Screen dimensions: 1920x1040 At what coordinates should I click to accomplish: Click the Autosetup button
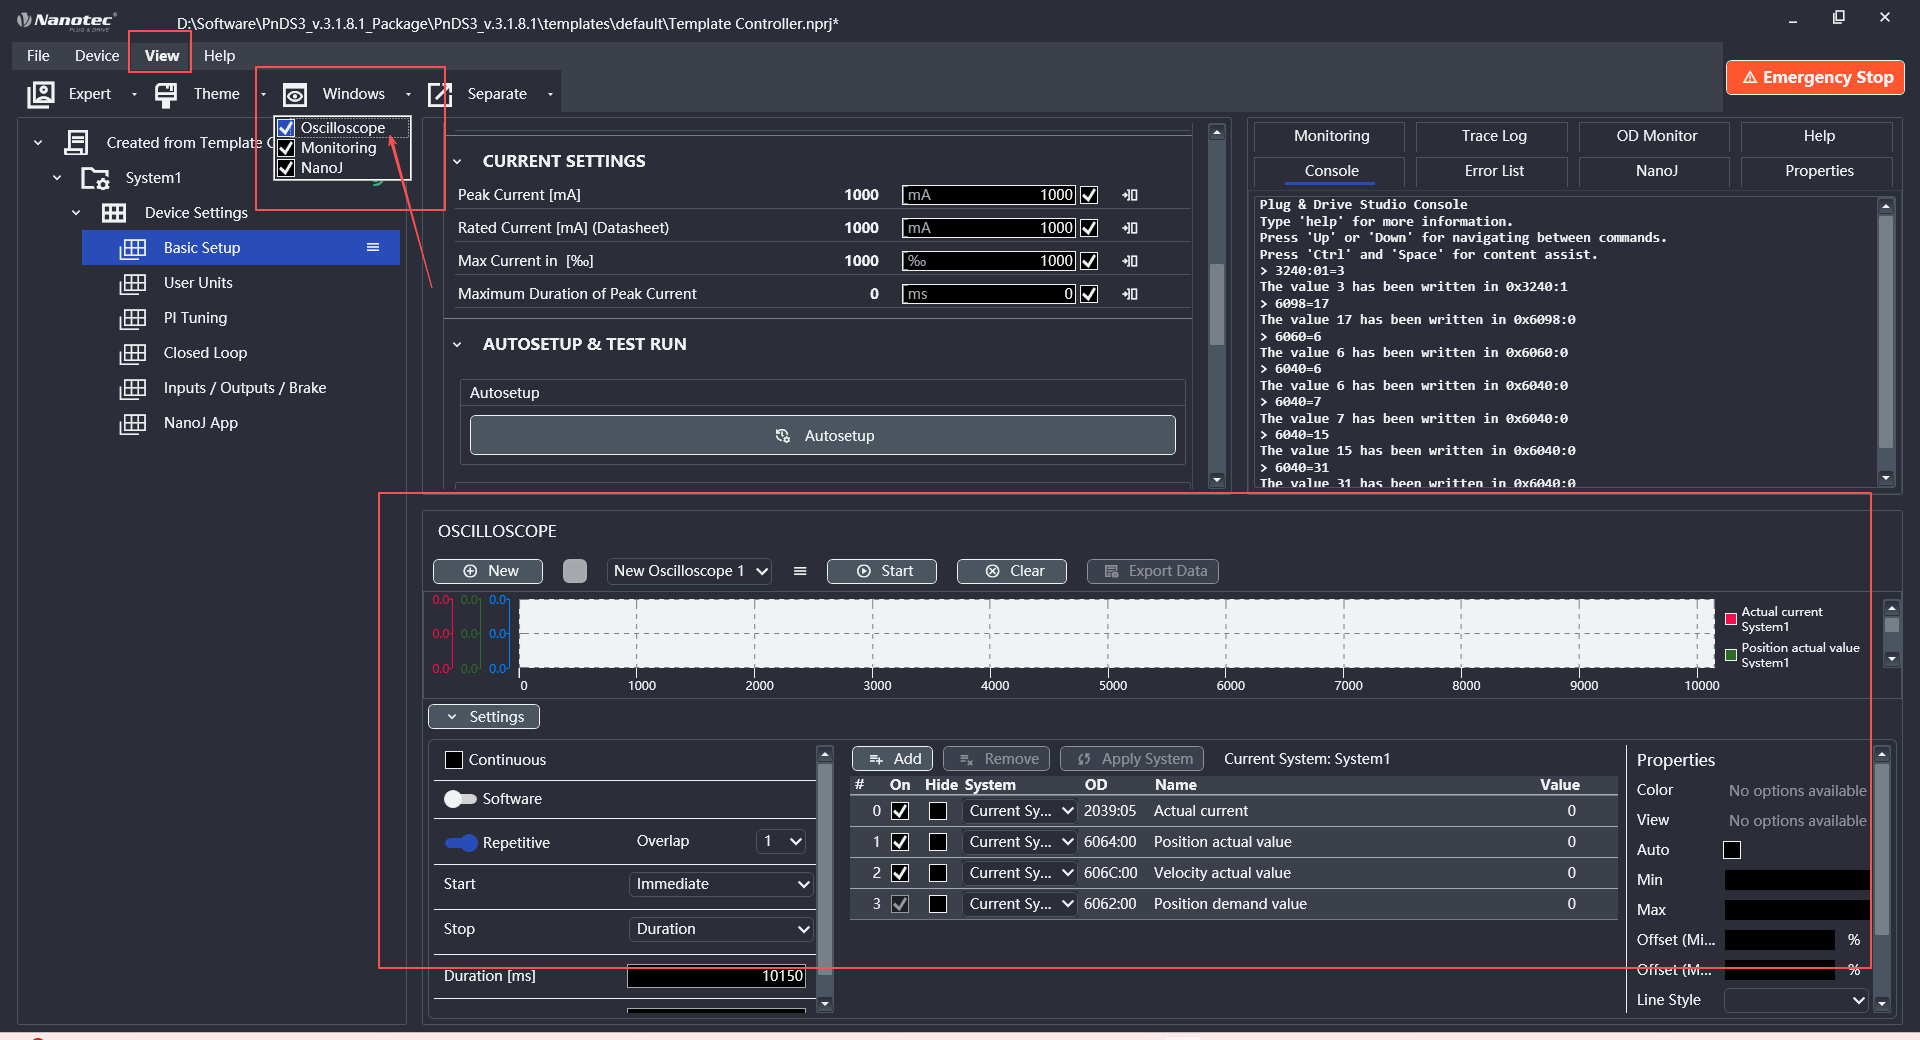823,436
